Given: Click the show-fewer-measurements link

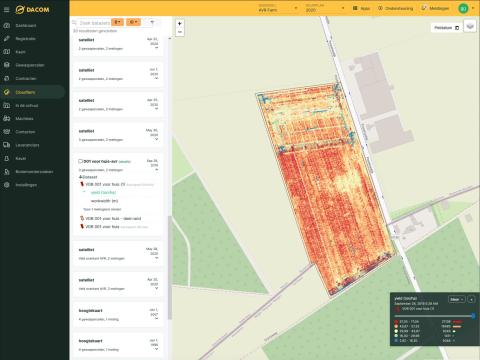Looking at the screenshot, I should coord(102,209).
